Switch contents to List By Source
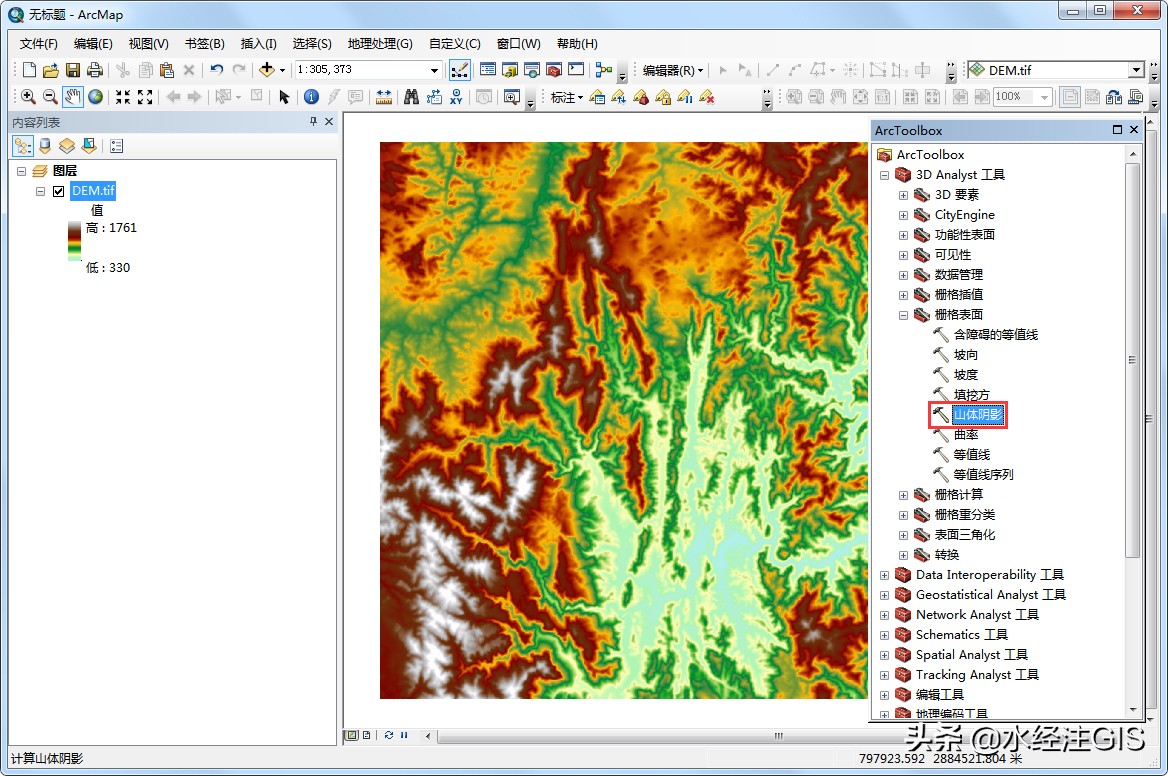The image size is (1168, 776). pyautogui.click(x=45, y=146)
